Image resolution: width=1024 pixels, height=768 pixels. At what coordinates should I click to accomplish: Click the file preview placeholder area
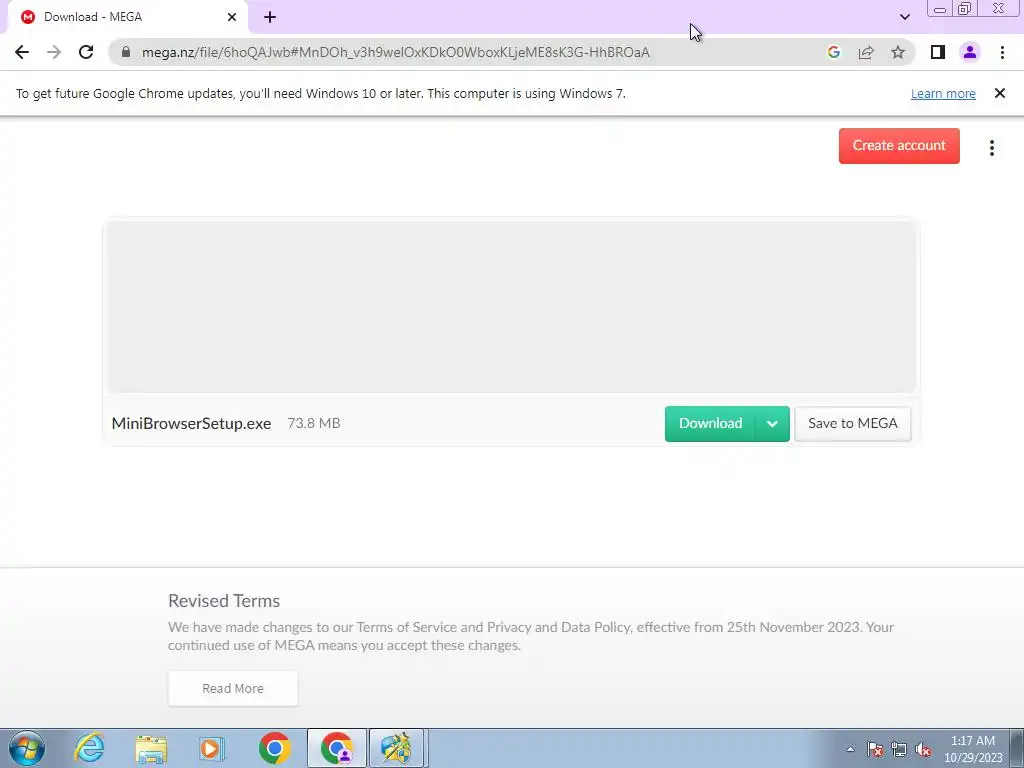[x=511, y=307]
